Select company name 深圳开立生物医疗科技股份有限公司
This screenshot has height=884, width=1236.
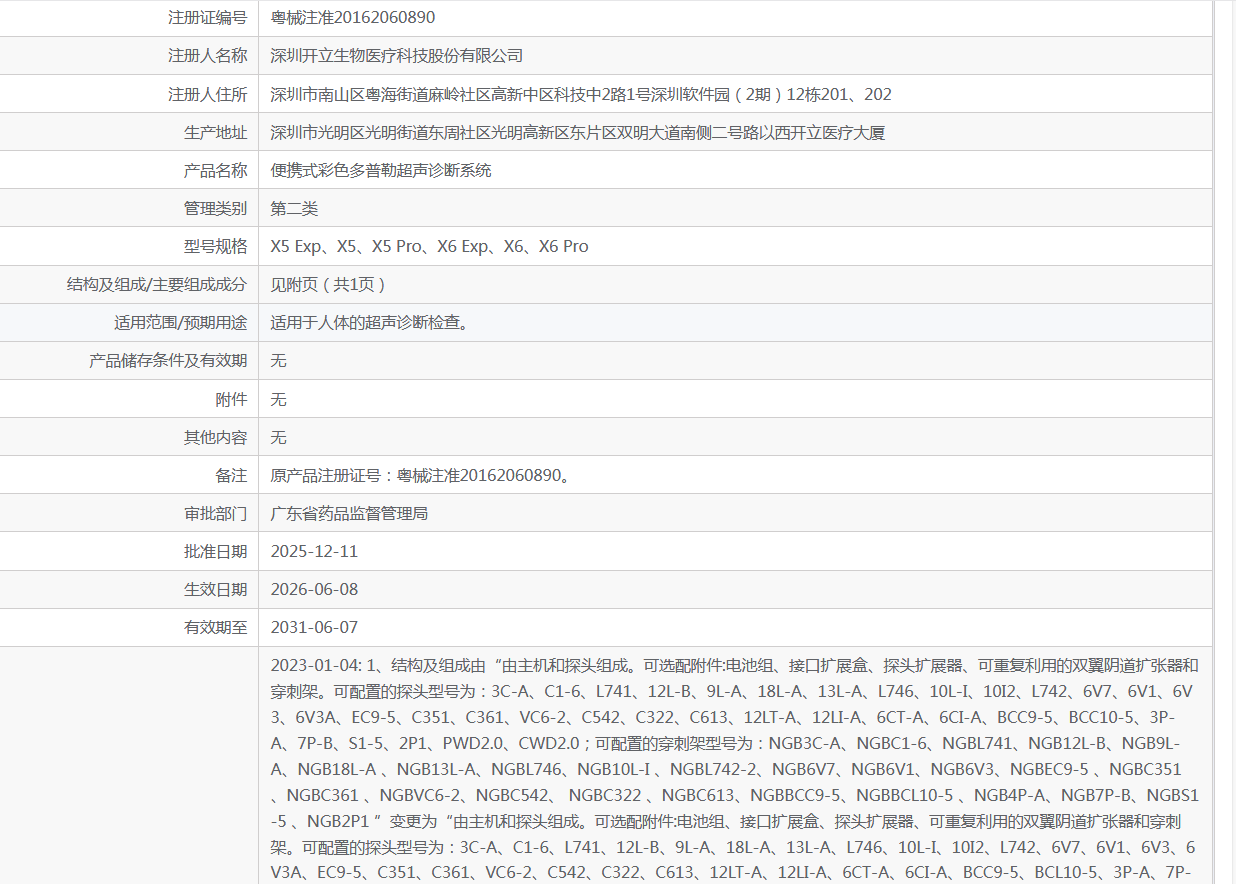[397, 56]
